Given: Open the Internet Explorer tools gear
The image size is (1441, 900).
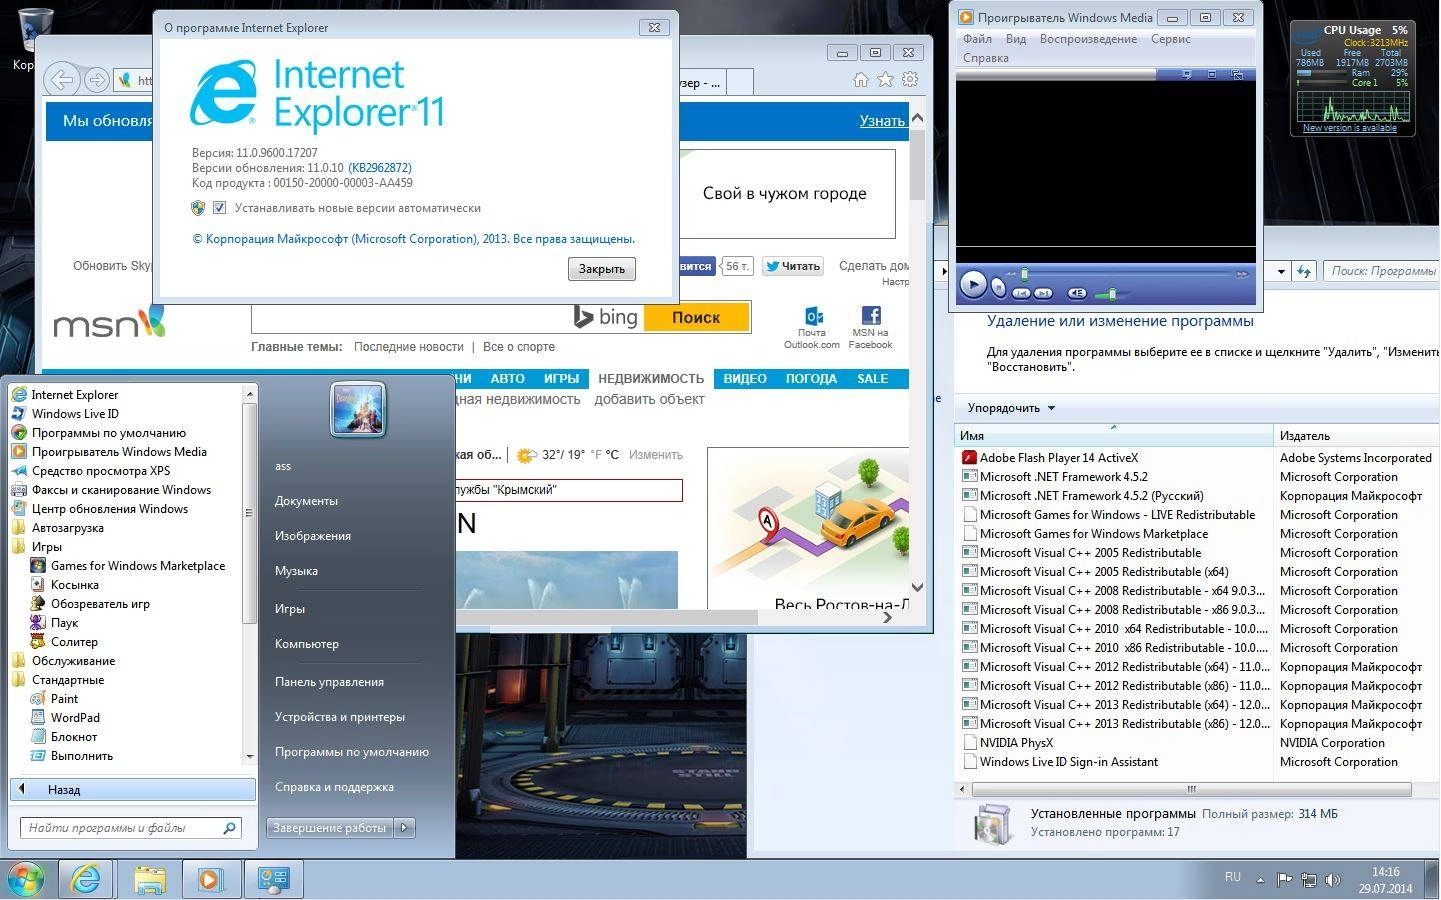Looking at the screenshot, I should coord(910,80).
